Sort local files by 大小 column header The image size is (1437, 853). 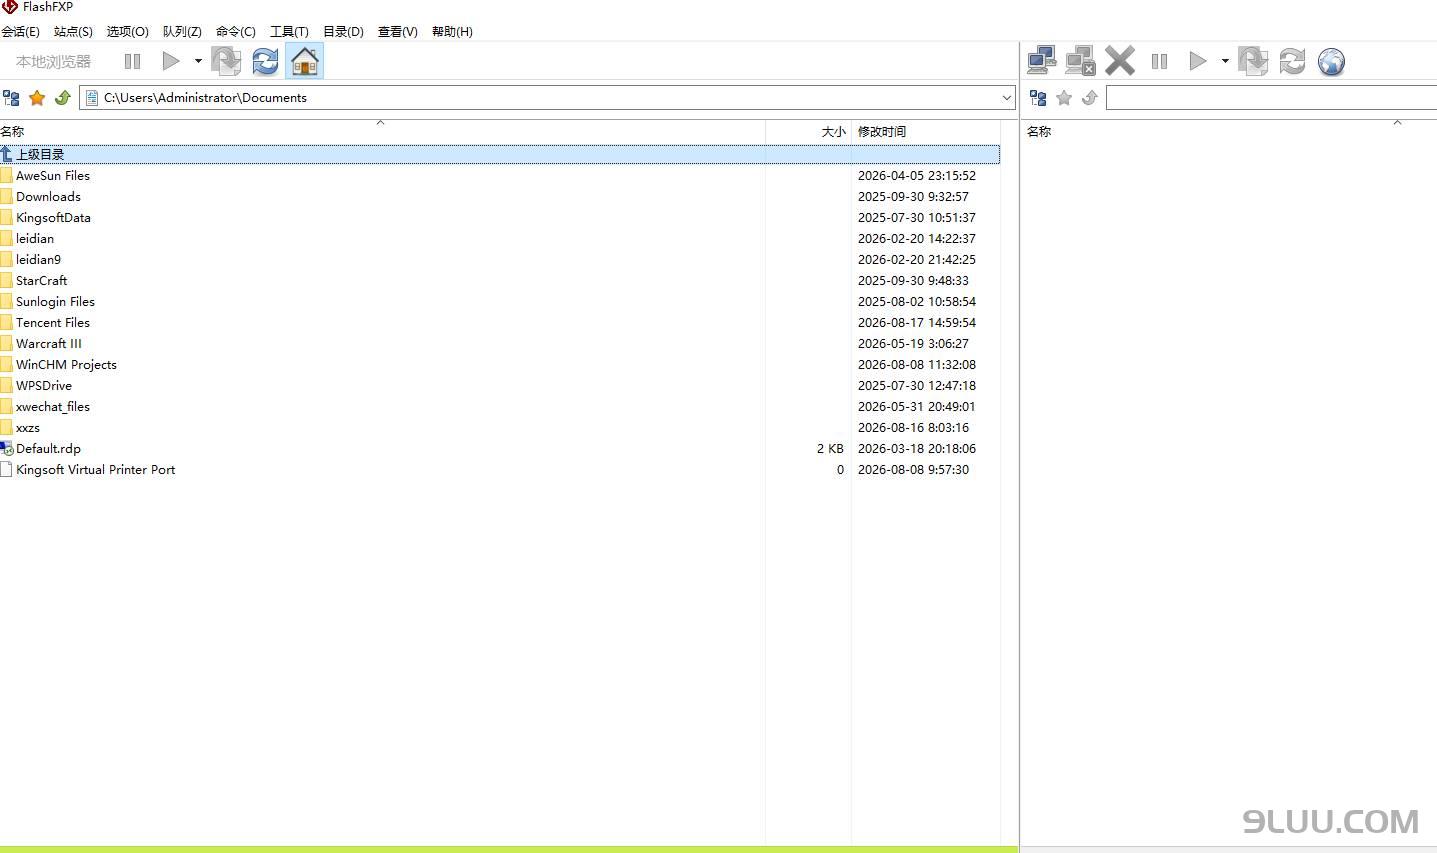pos(808,131)
